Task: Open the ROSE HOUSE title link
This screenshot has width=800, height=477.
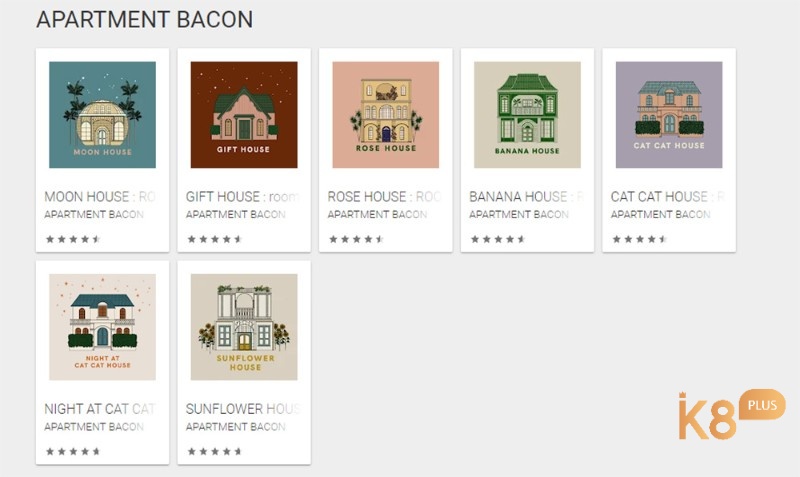Action: pos(384,196)
